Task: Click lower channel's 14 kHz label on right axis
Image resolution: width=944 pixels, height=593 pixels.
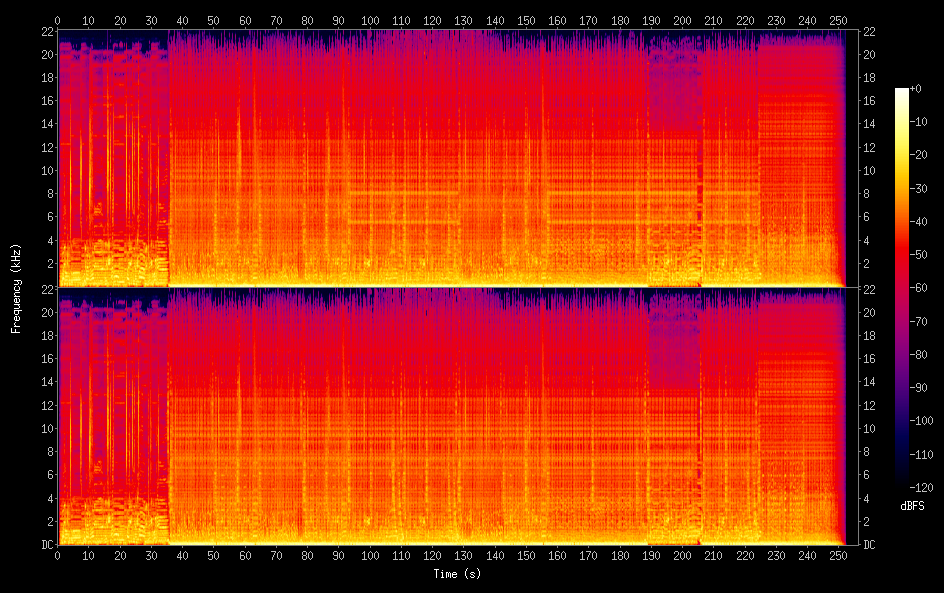Action: 869,382
